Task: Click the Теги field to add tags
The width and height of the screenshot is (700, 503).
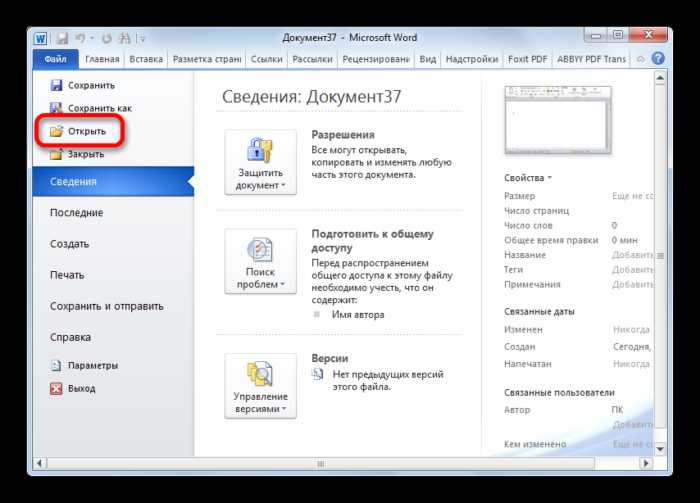Action: coord(632,270)
